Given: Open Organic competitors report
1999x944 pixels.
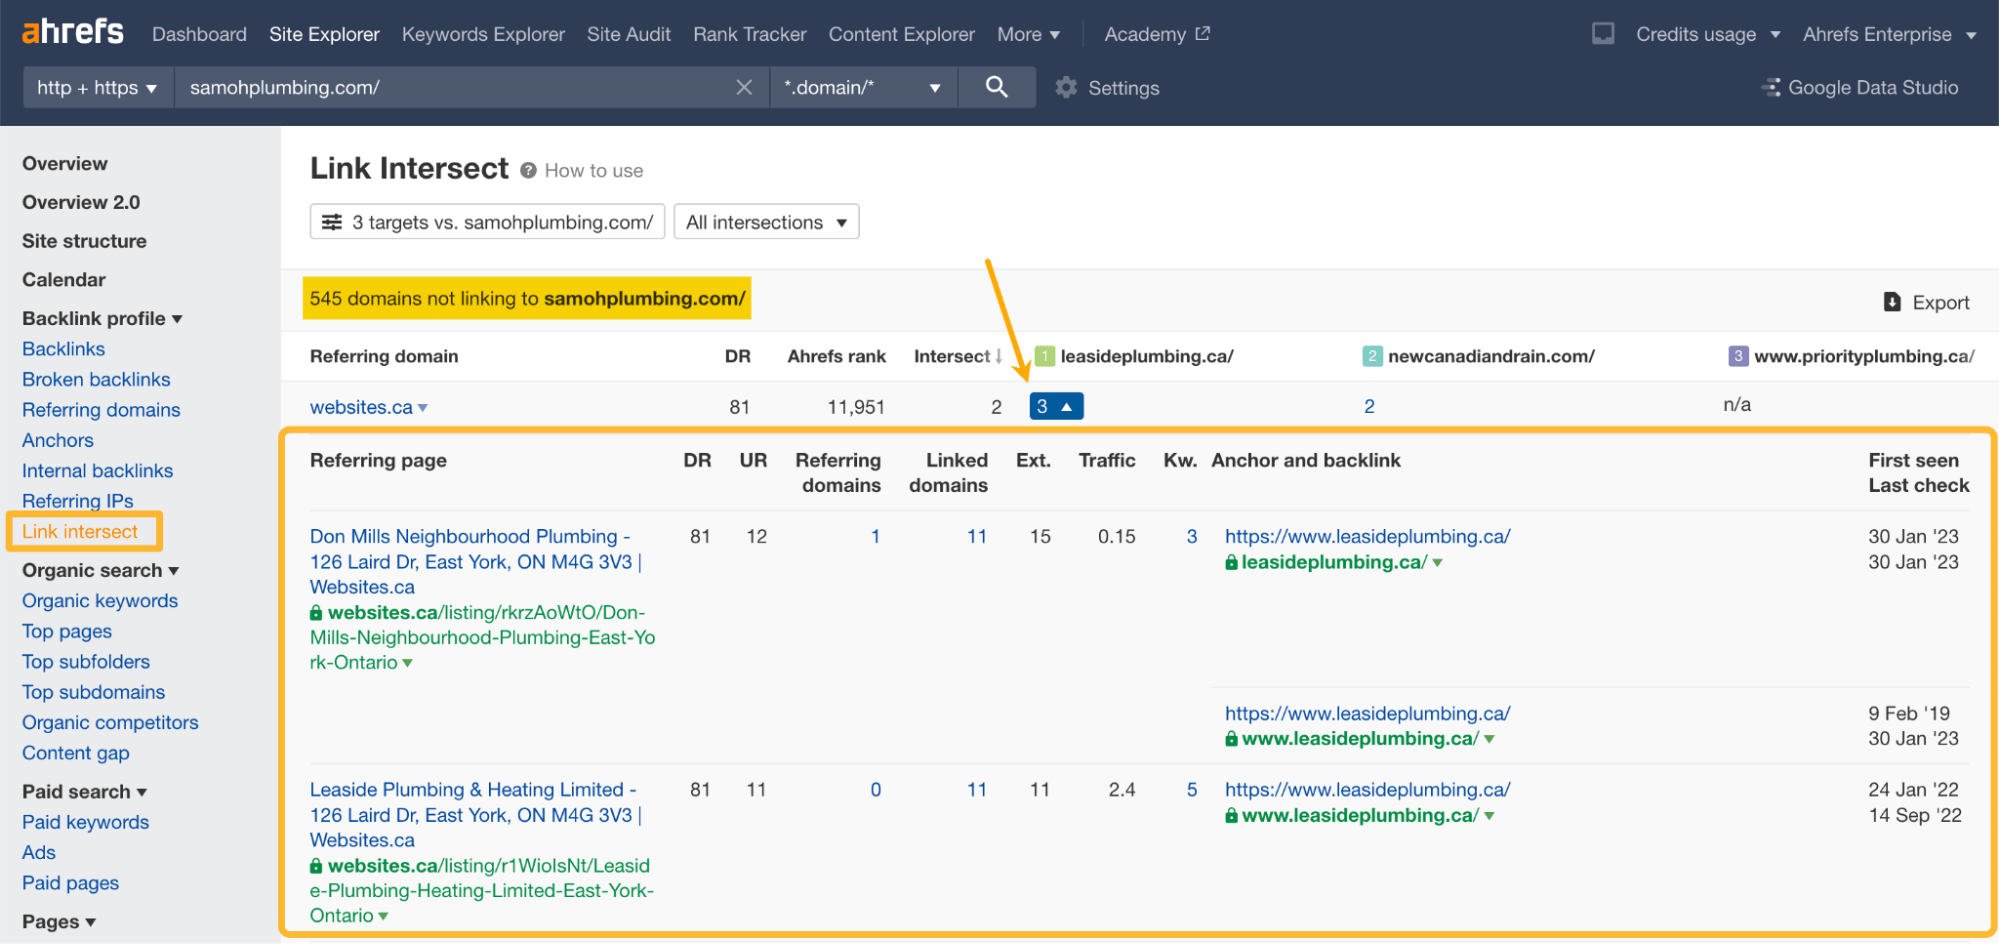Looking at the screenshot, I should 110,722.
